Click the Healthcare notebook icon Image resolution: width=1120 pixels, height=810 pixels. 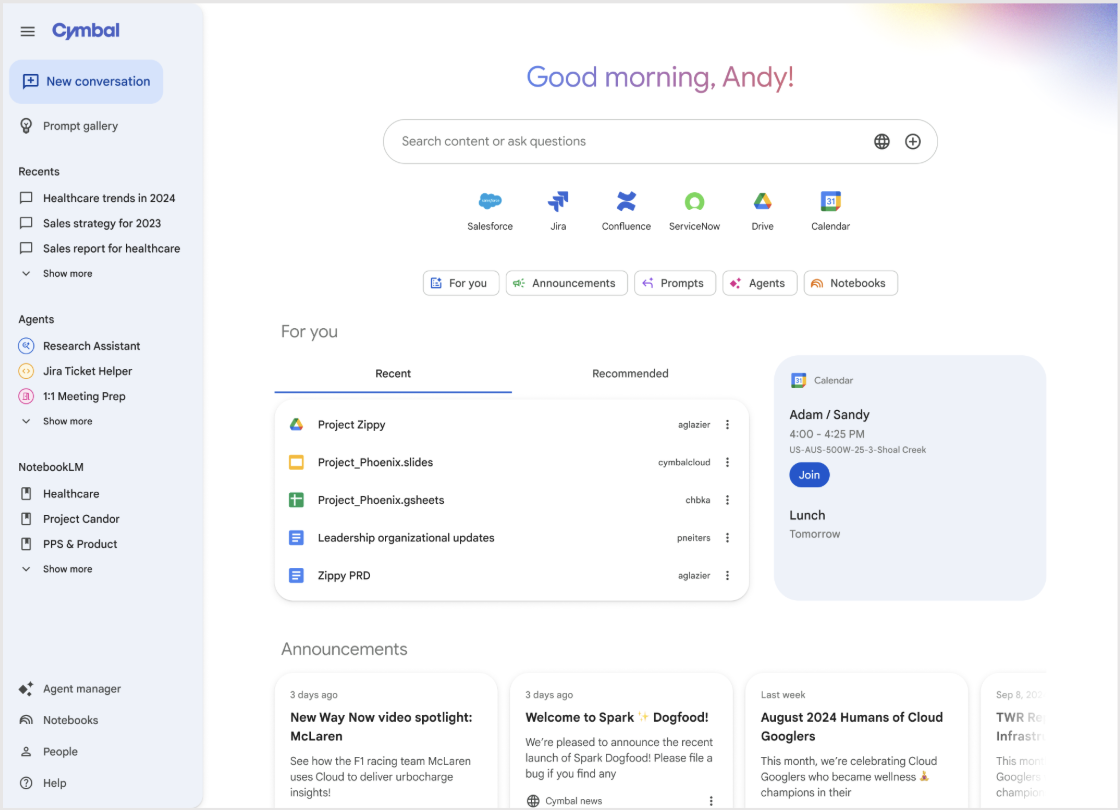click(26, 494)
